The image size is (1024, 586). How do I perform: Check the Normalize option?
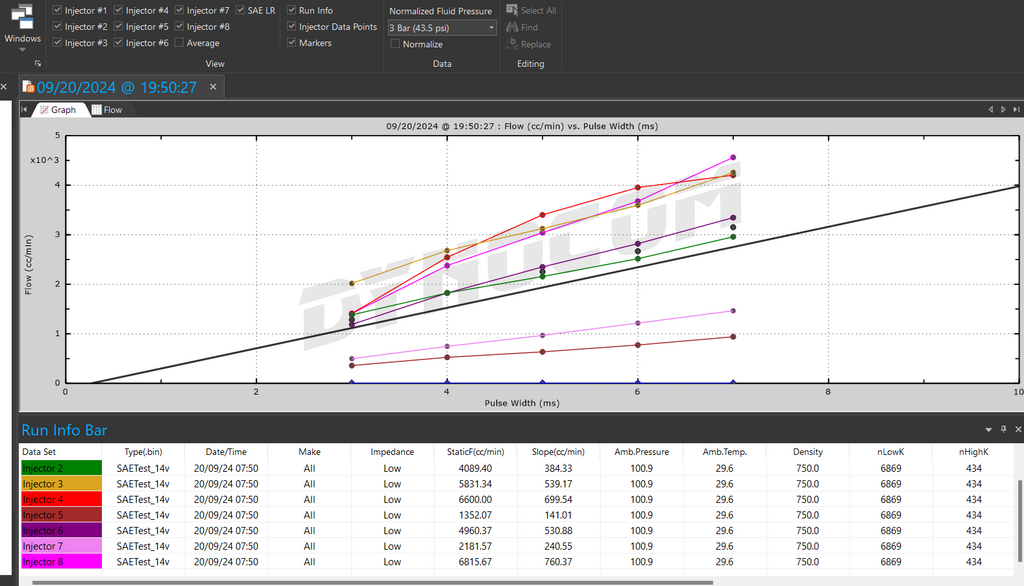[x=395, y=44]
